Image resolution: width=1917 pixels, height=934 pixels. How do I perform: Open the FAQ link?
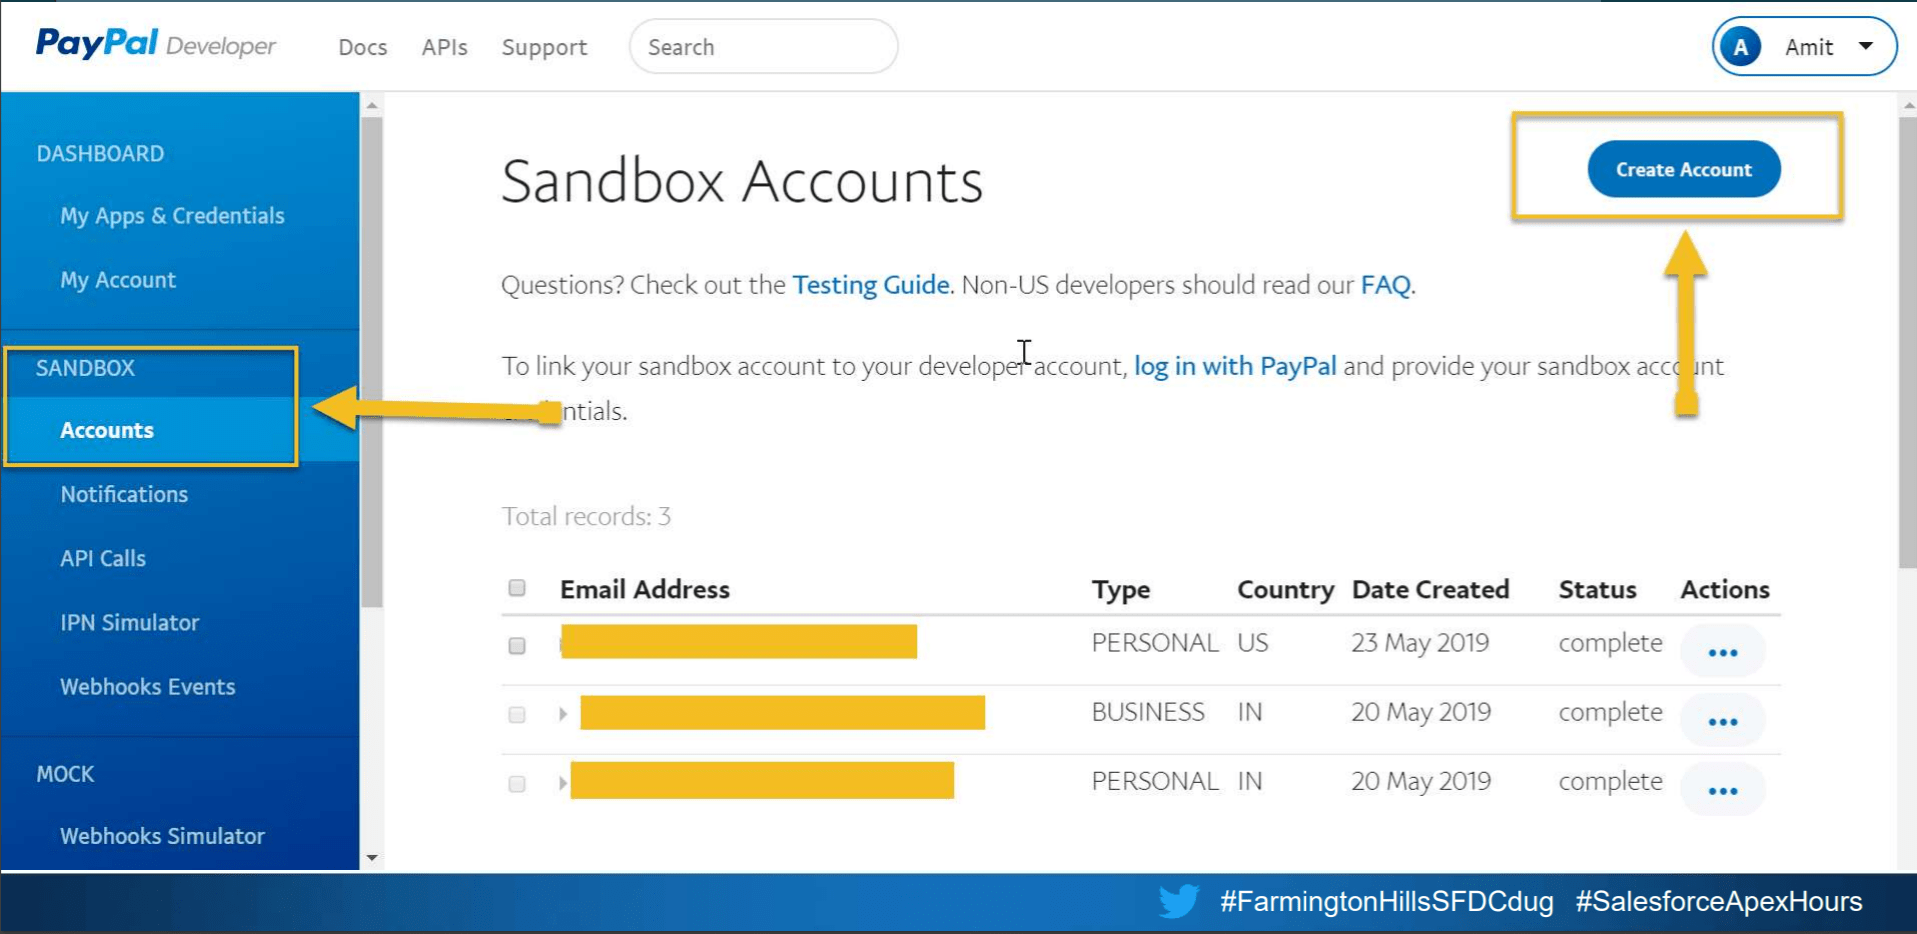pyautogui.click(x=1386, y=285)
